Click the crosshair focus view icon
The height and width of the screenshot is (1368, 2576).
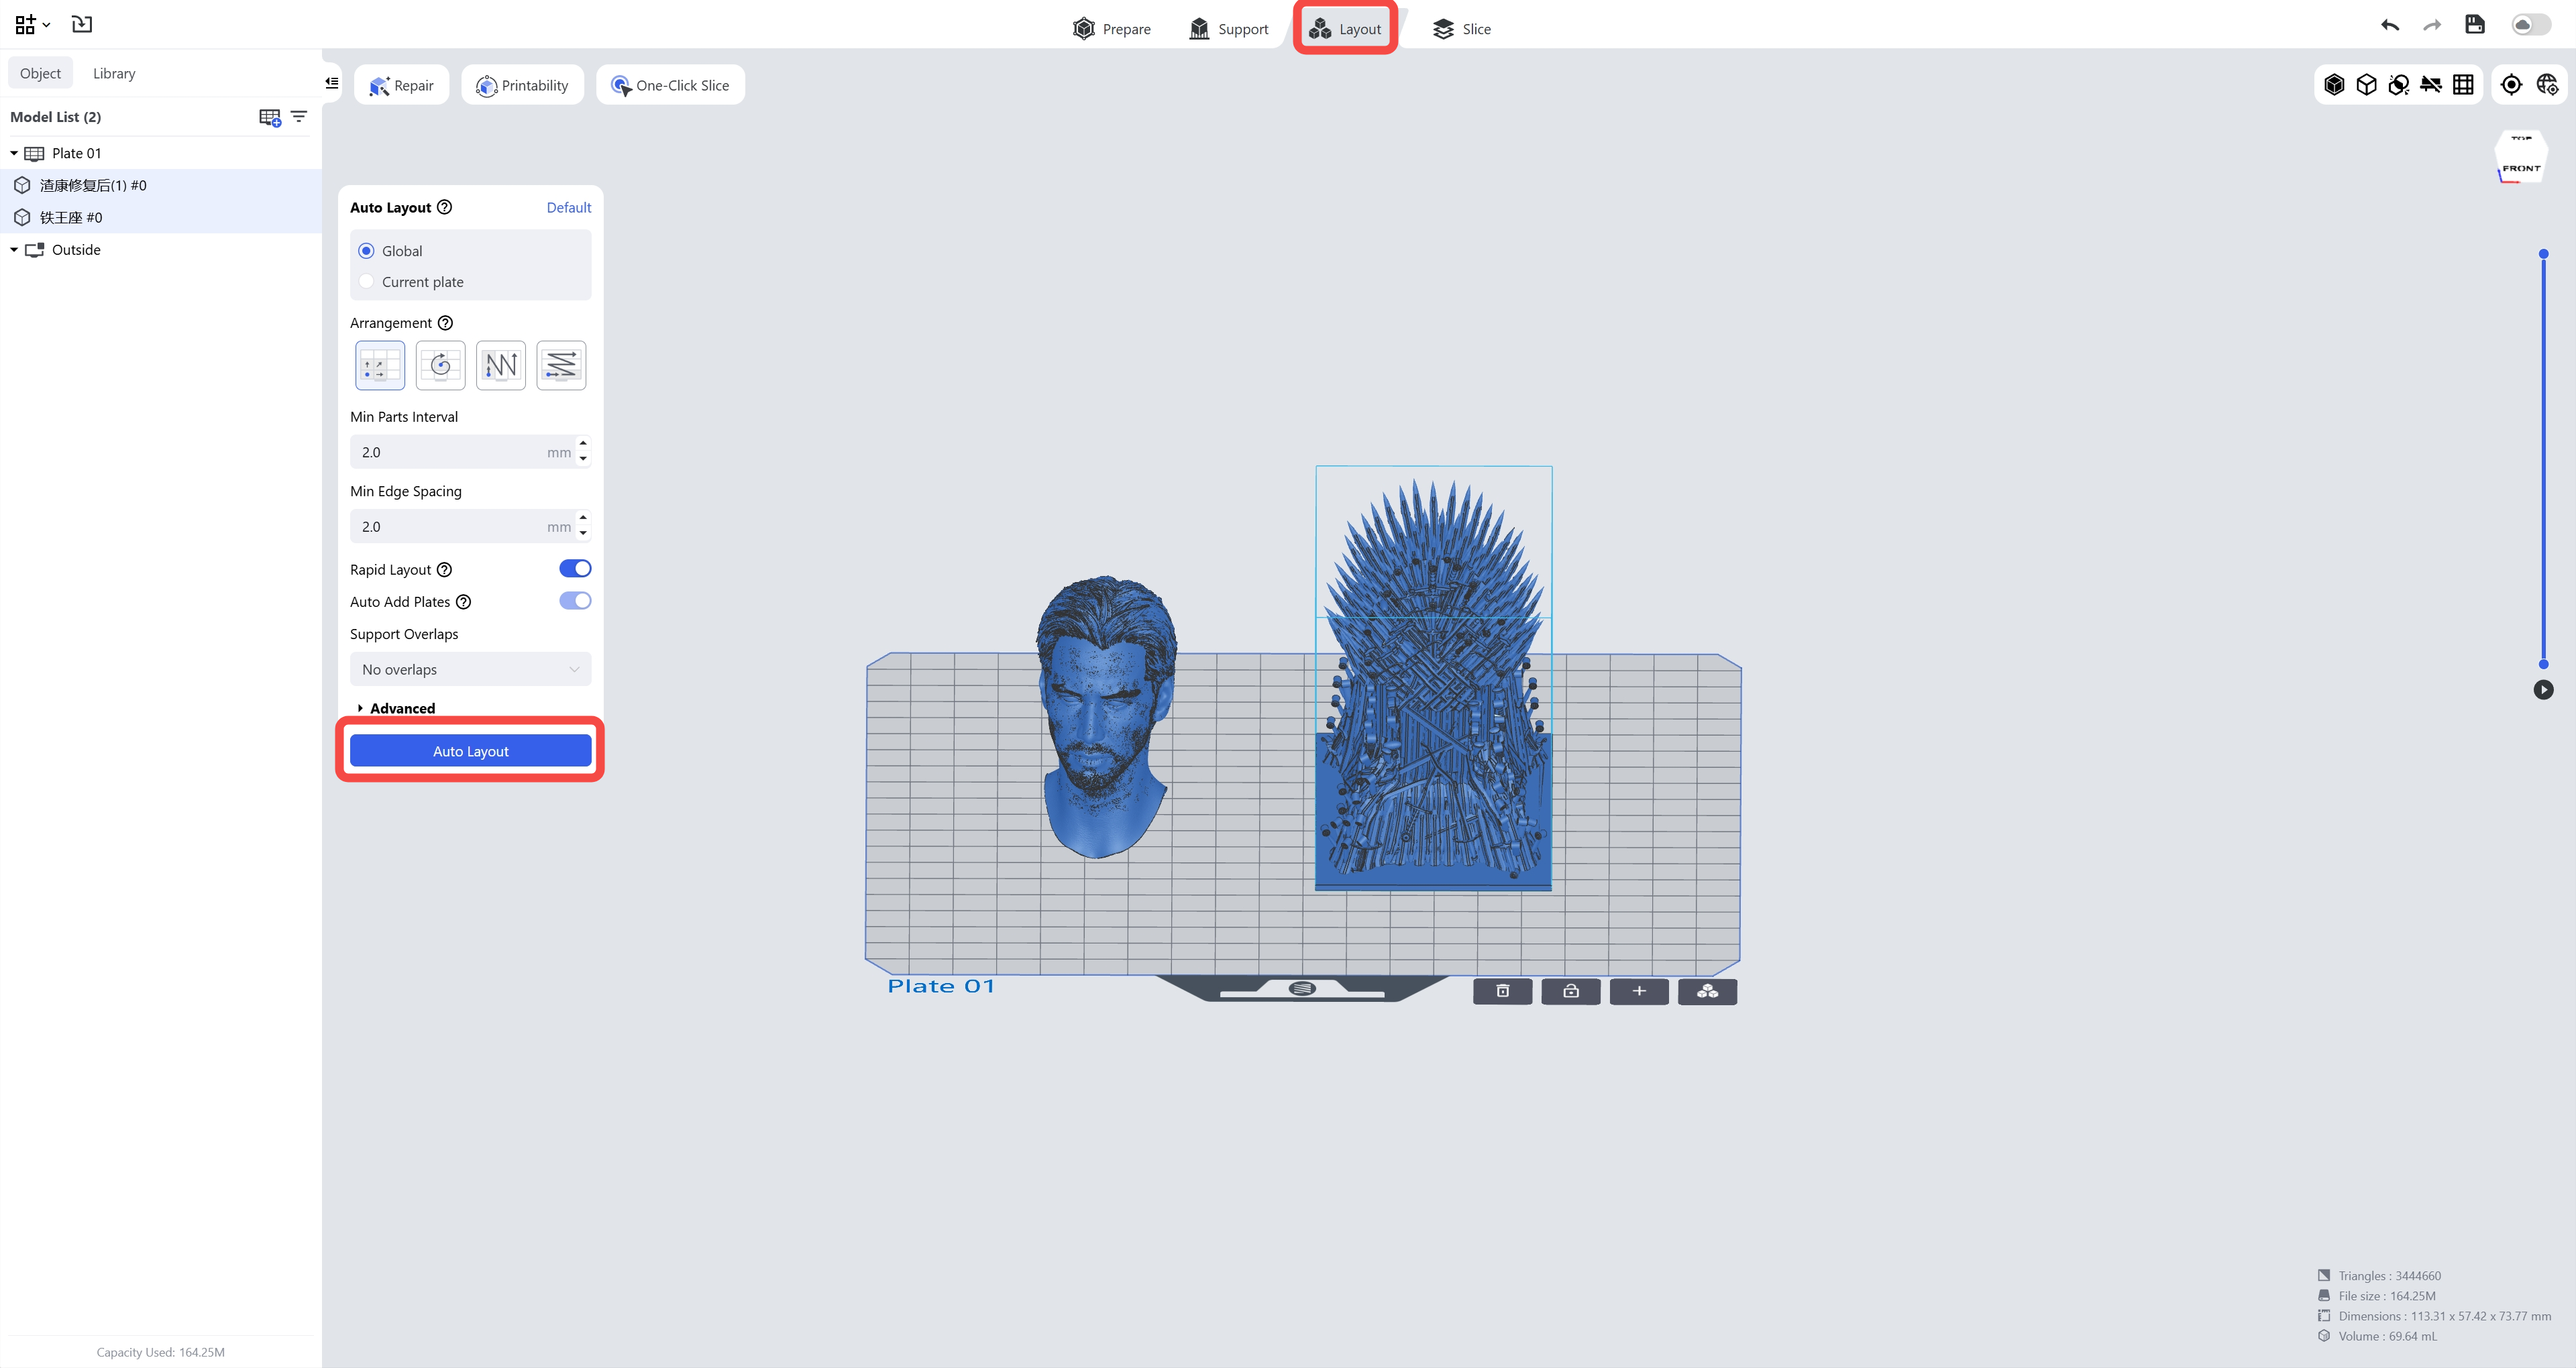[2511, 85]
